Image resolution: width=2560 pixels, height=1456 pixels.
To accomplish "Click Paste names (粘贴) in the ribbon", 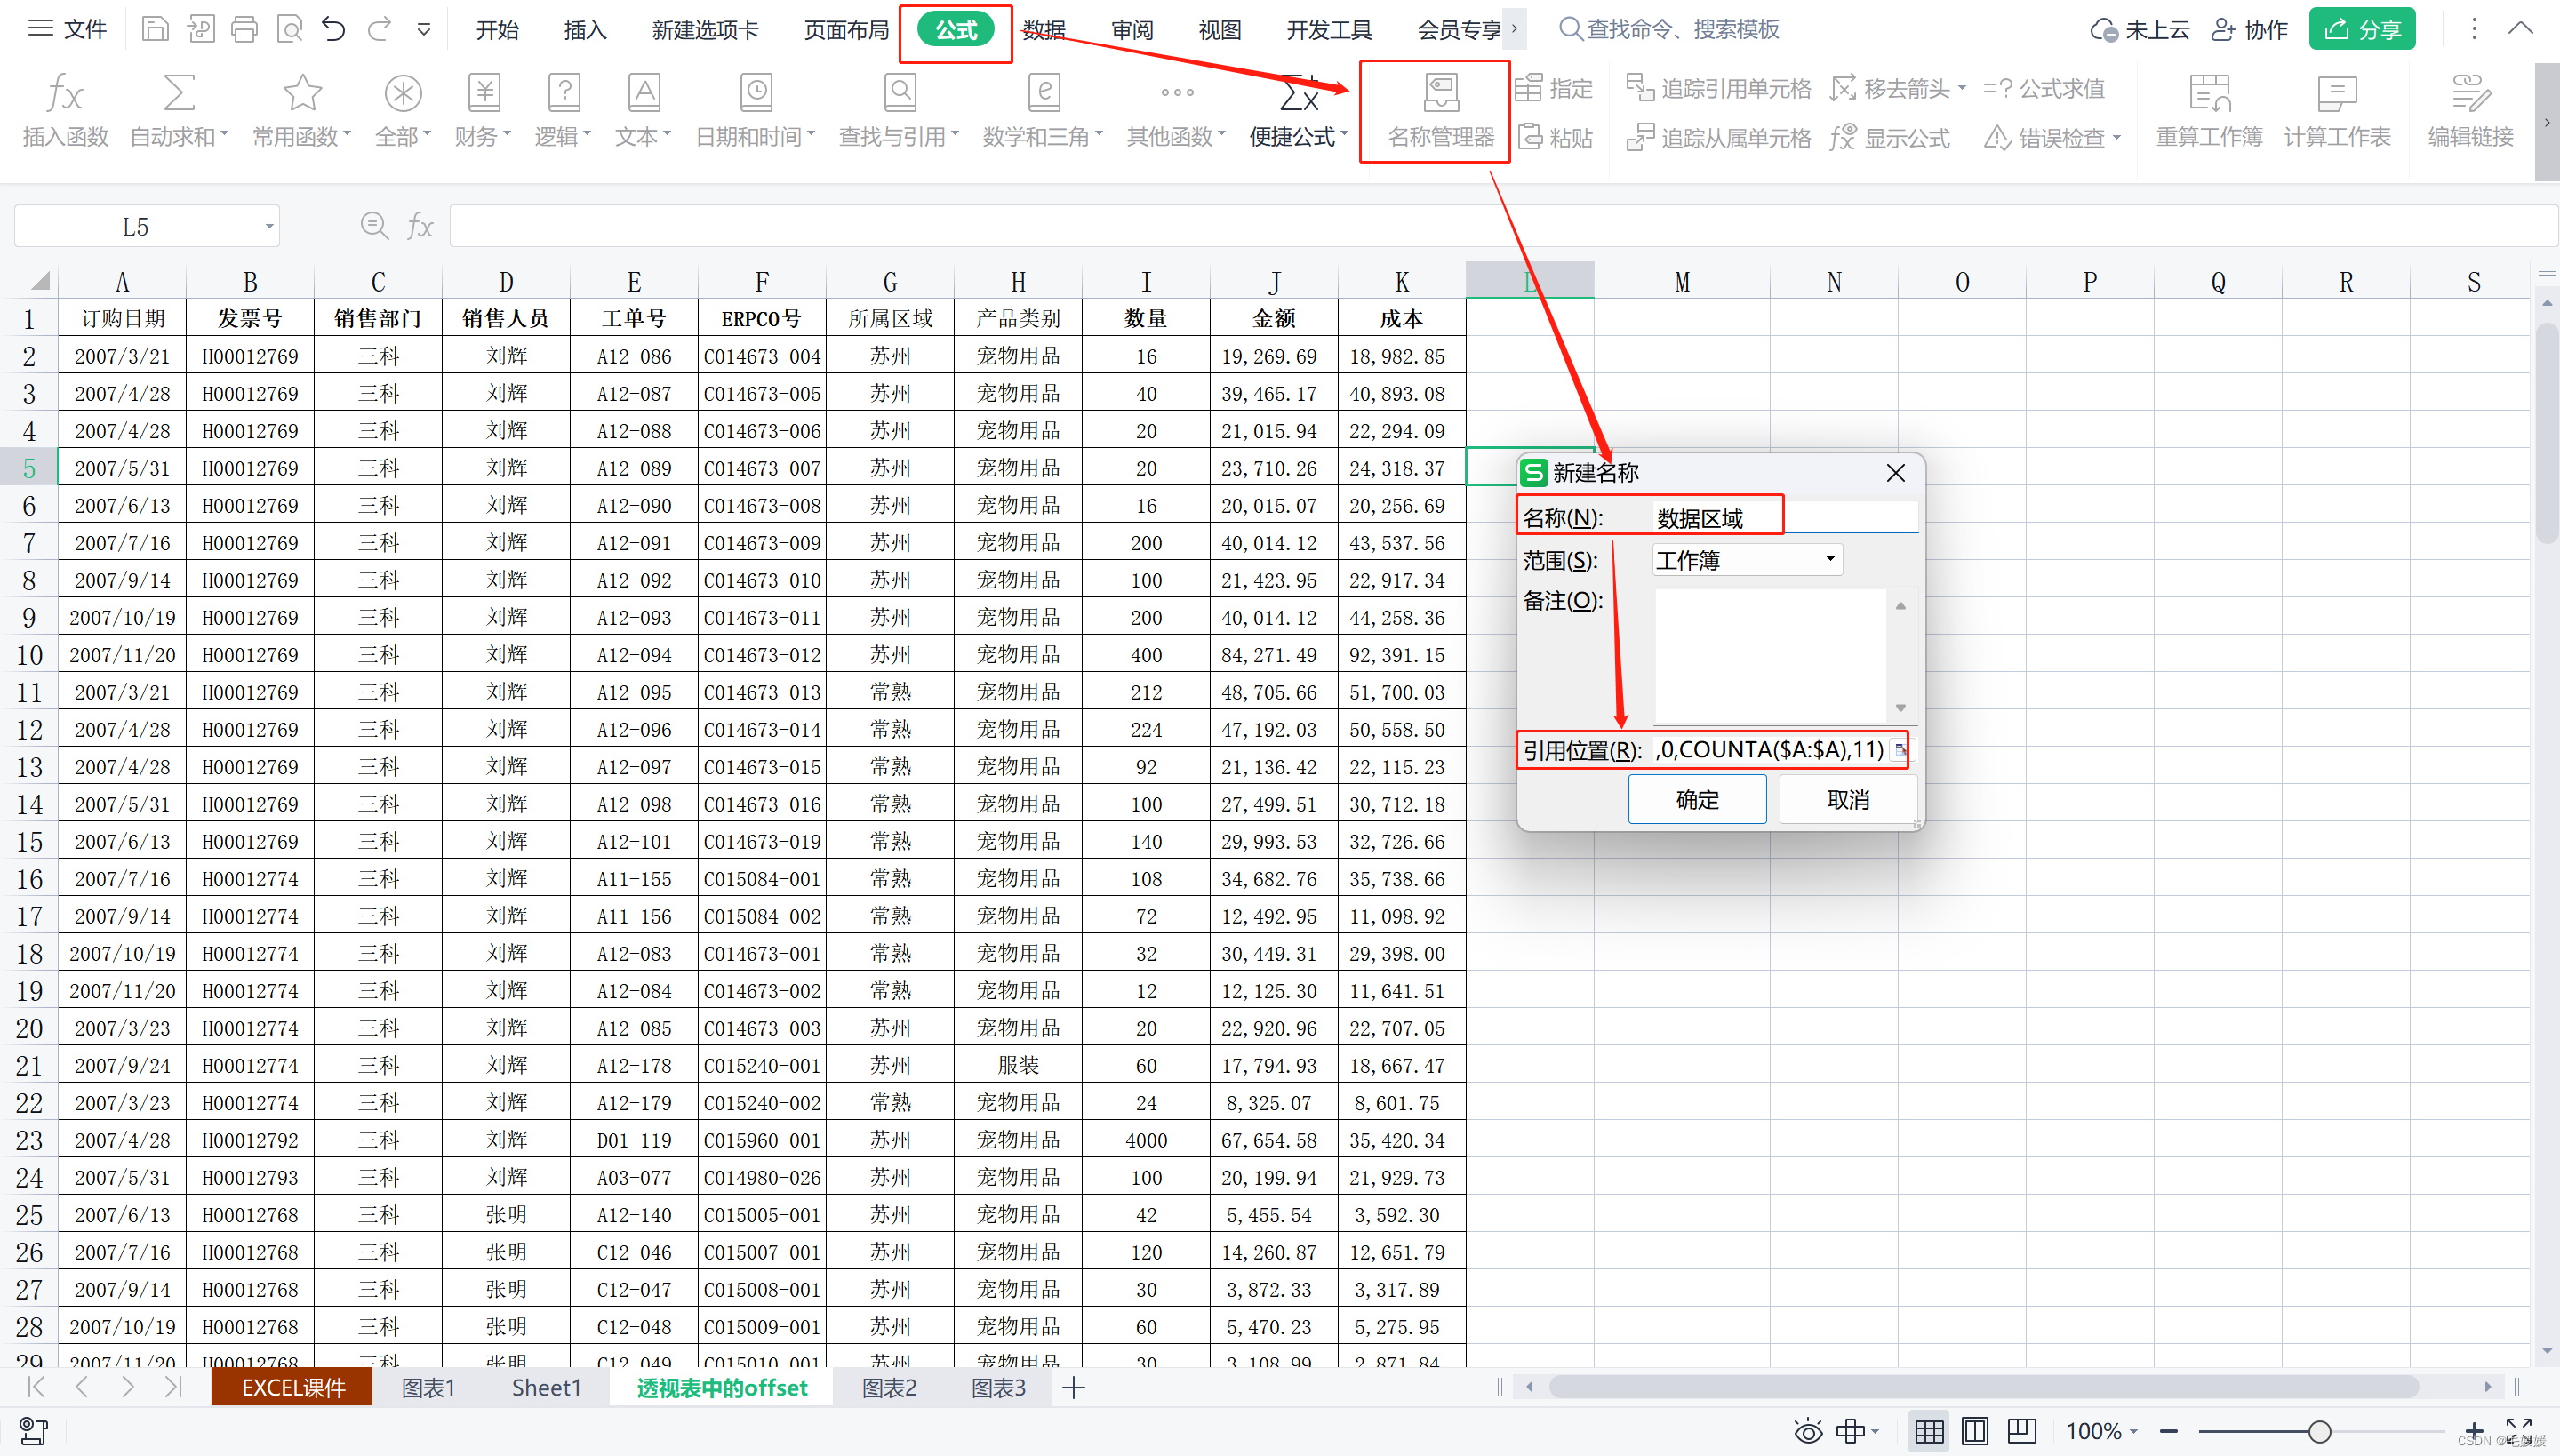I will click(1555, 137).
